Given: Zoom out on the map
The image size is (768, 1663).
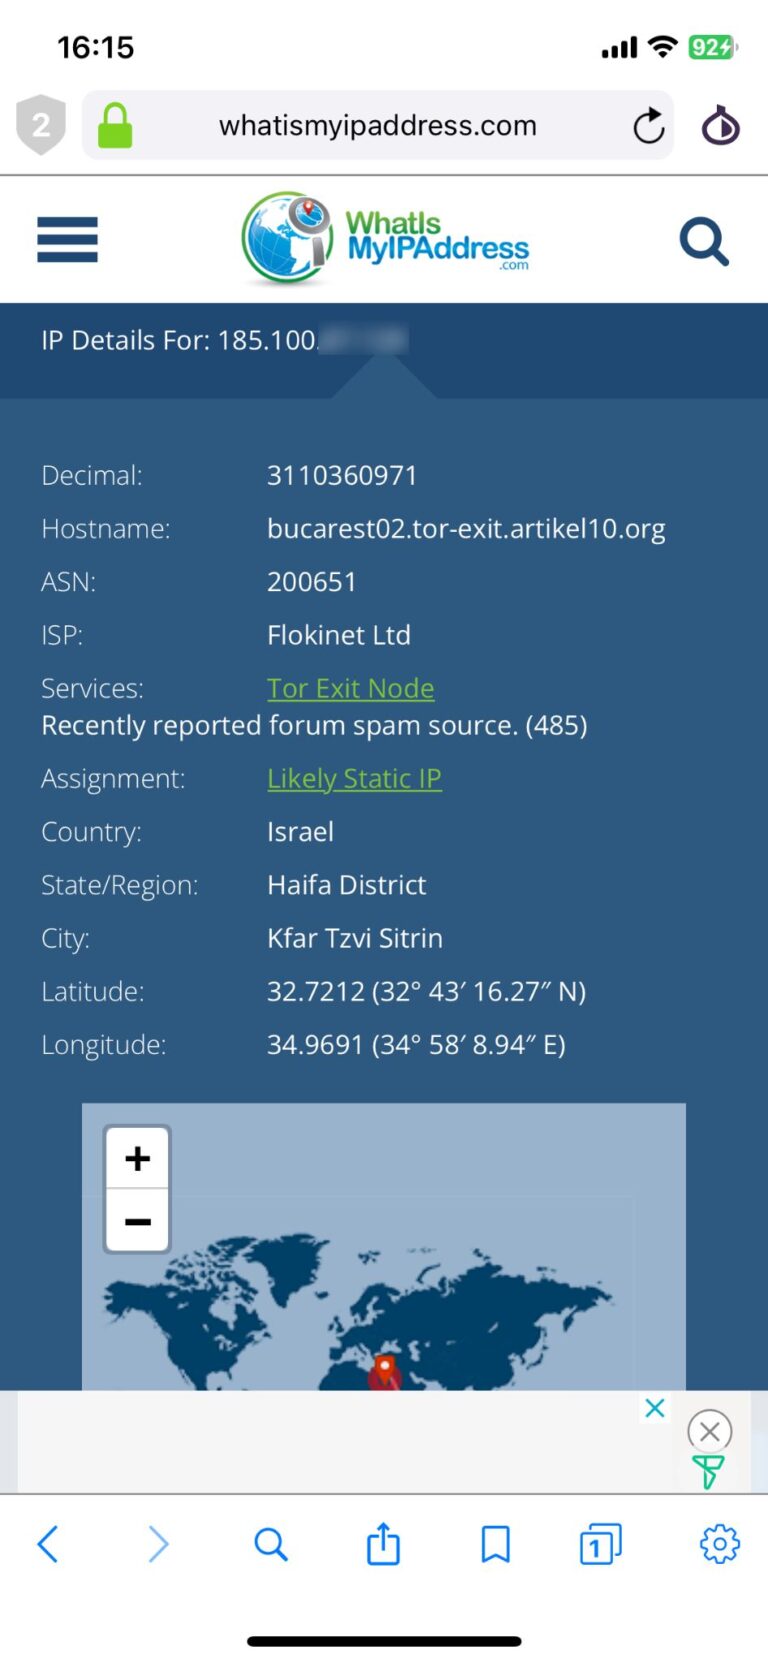Looking at the screenshot, I should [x=138, y=1221].
